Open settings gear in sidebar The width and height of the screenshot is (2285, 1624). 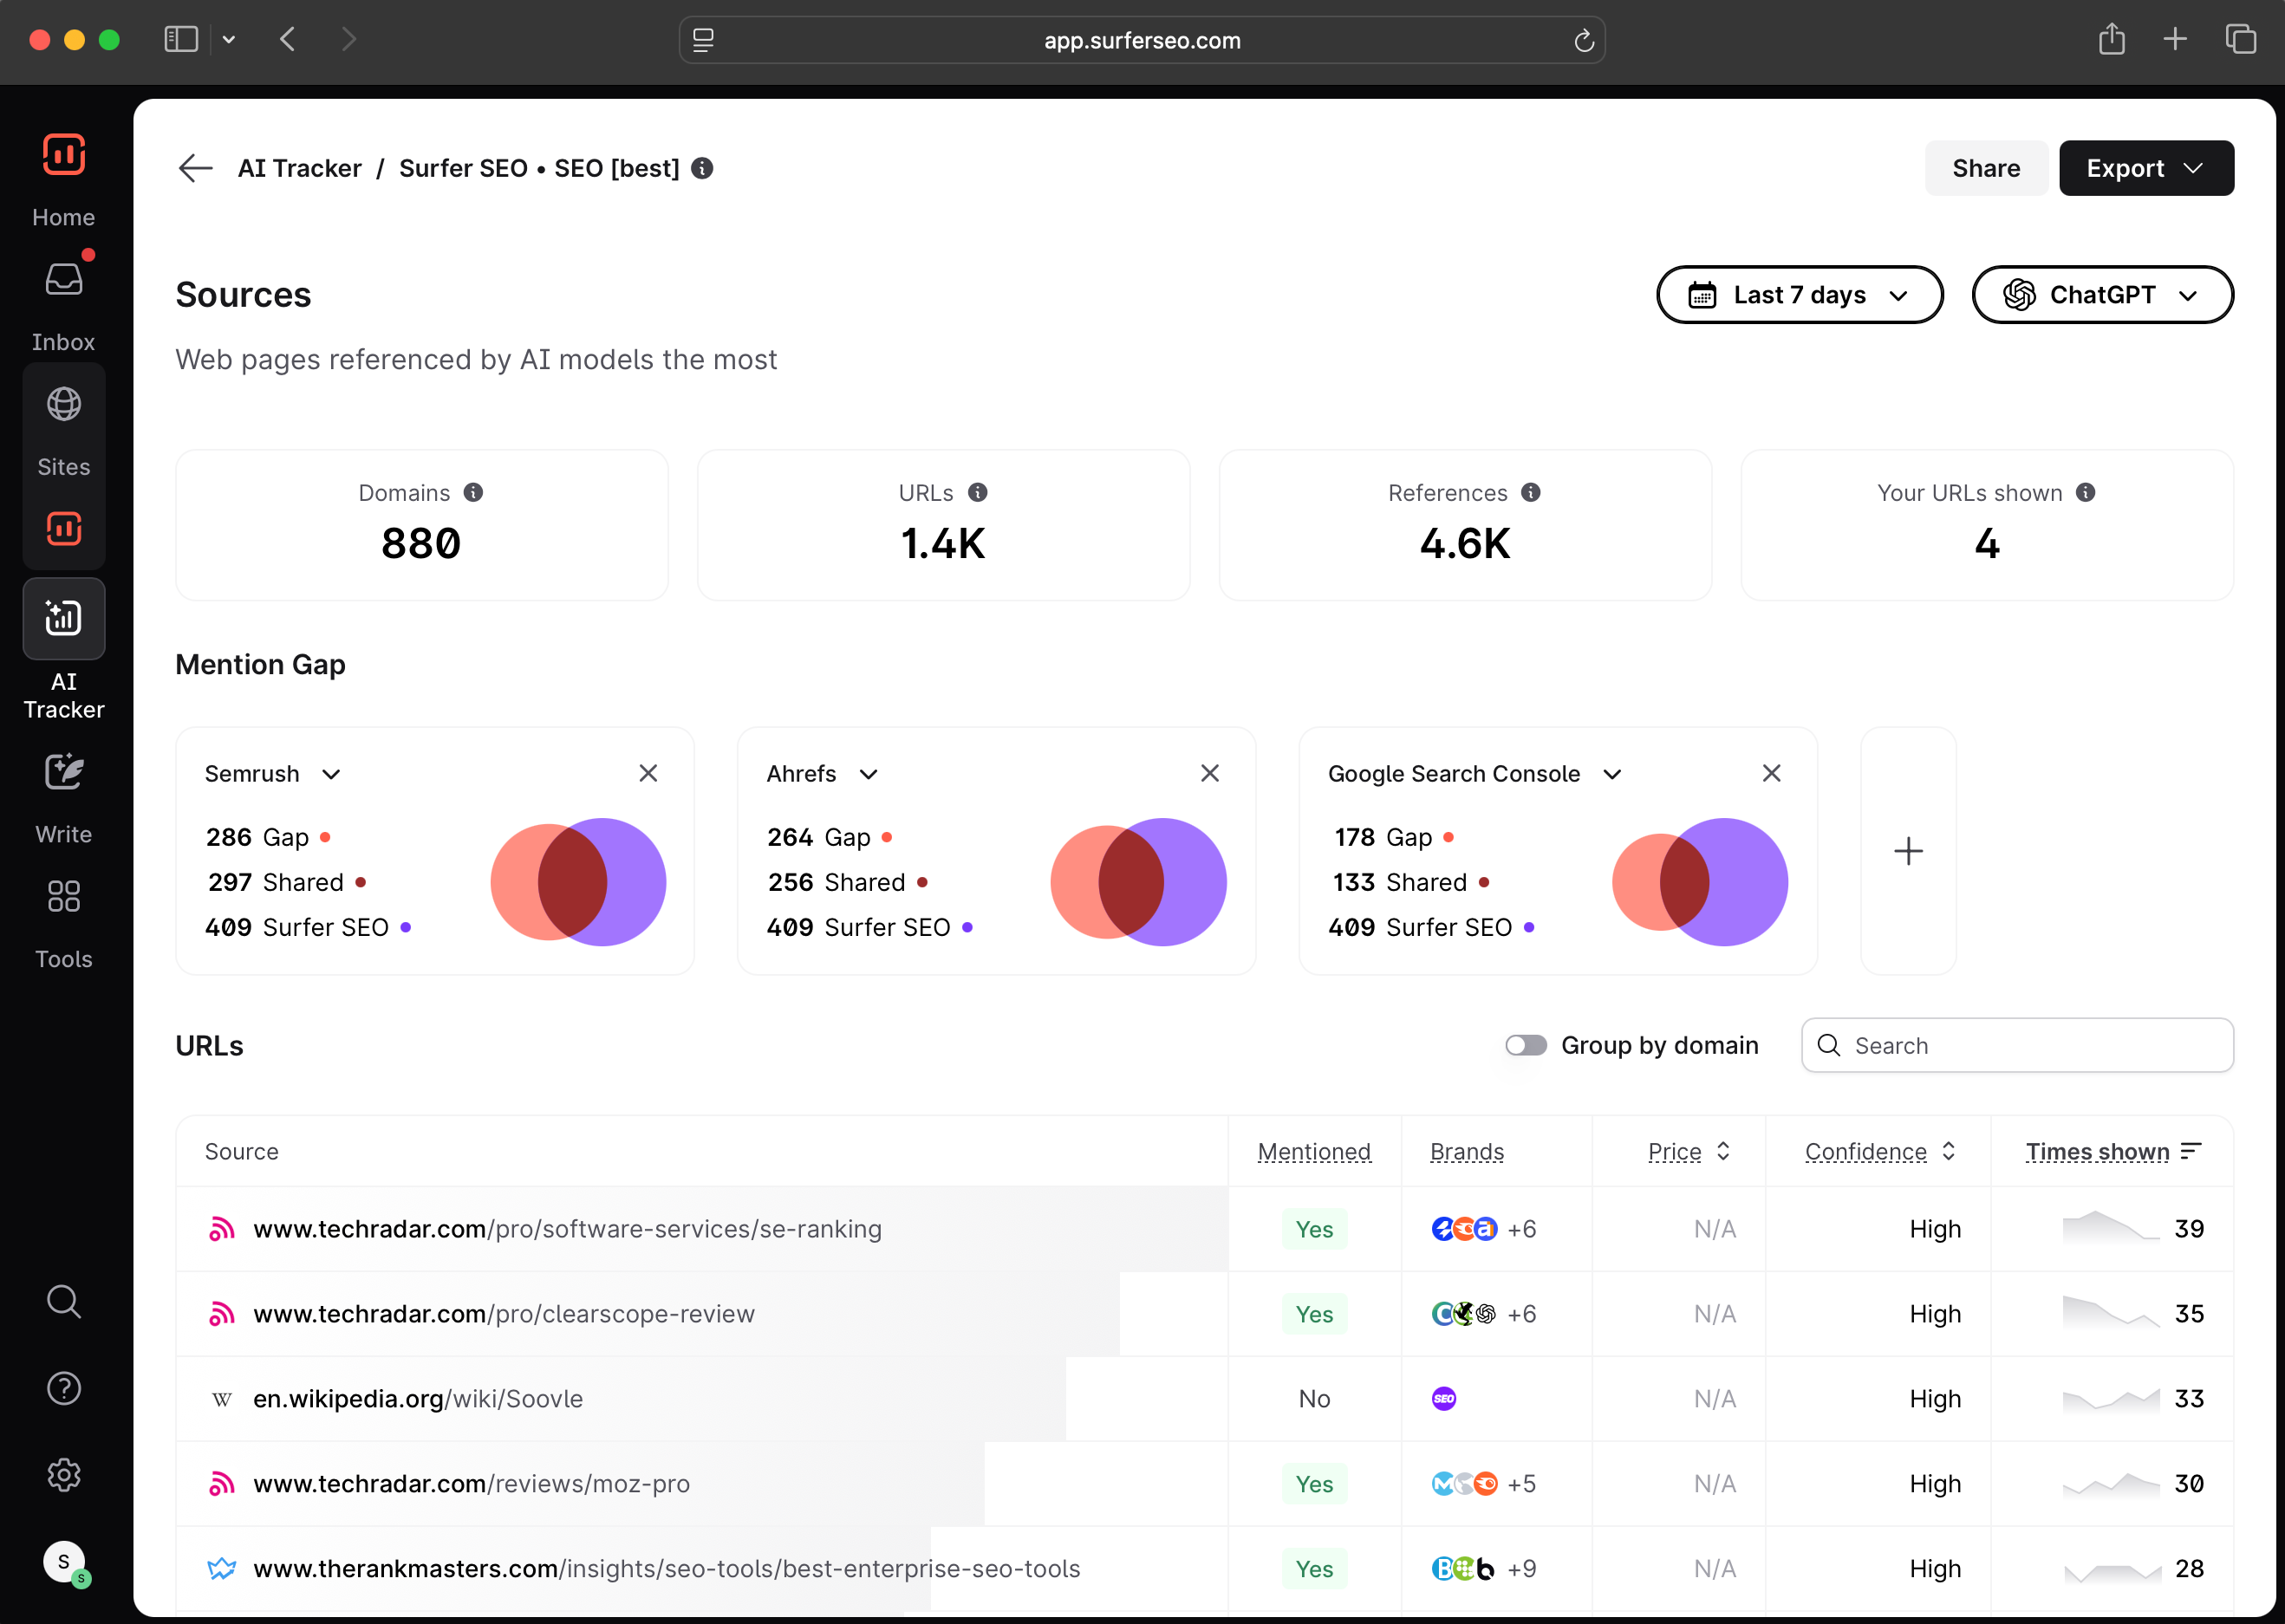[64, 1474]
